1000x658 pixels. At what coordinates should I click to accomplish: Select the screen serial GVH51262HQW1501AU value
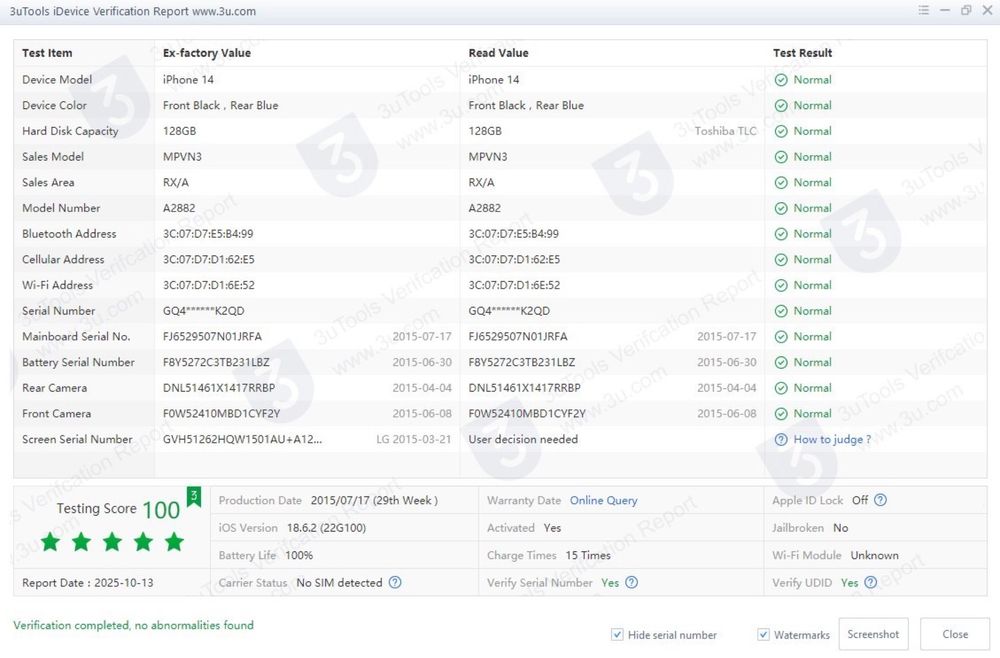tap(242, 439)
